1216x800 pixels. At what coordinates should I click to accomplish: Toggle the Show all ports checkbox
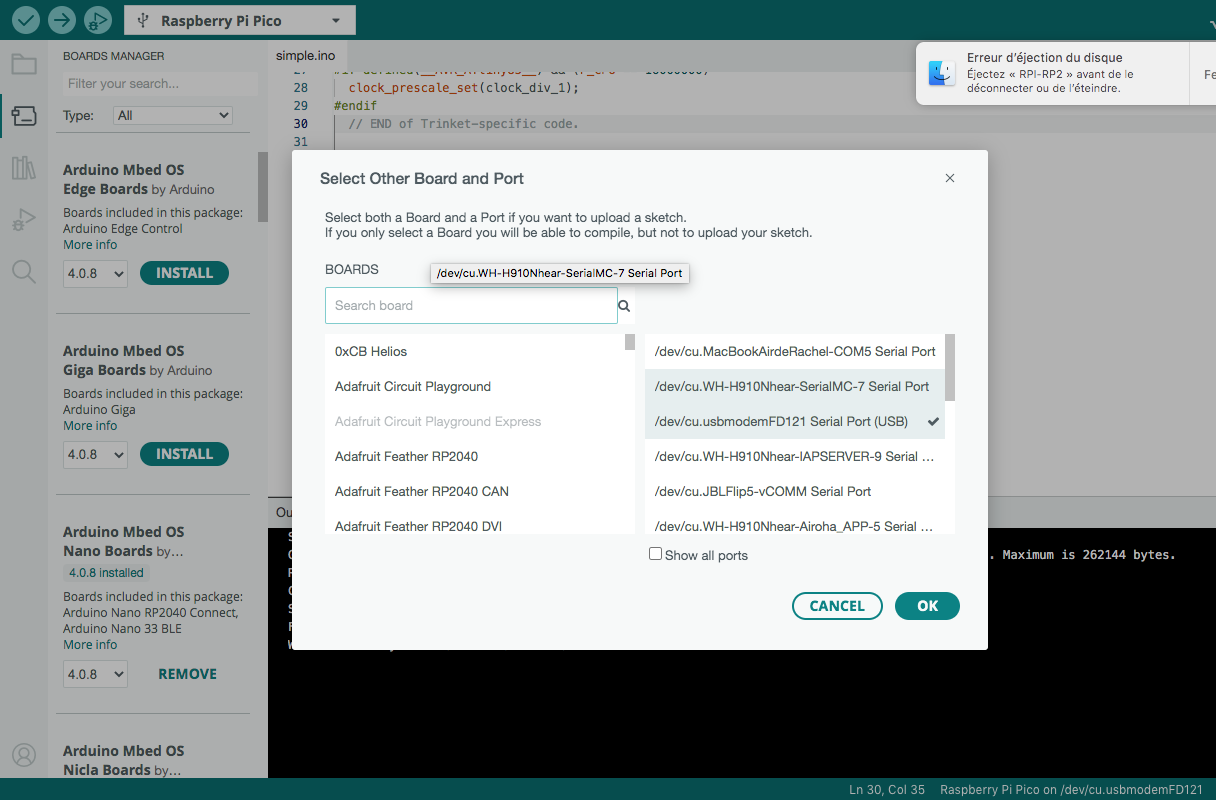pos(656,554)
